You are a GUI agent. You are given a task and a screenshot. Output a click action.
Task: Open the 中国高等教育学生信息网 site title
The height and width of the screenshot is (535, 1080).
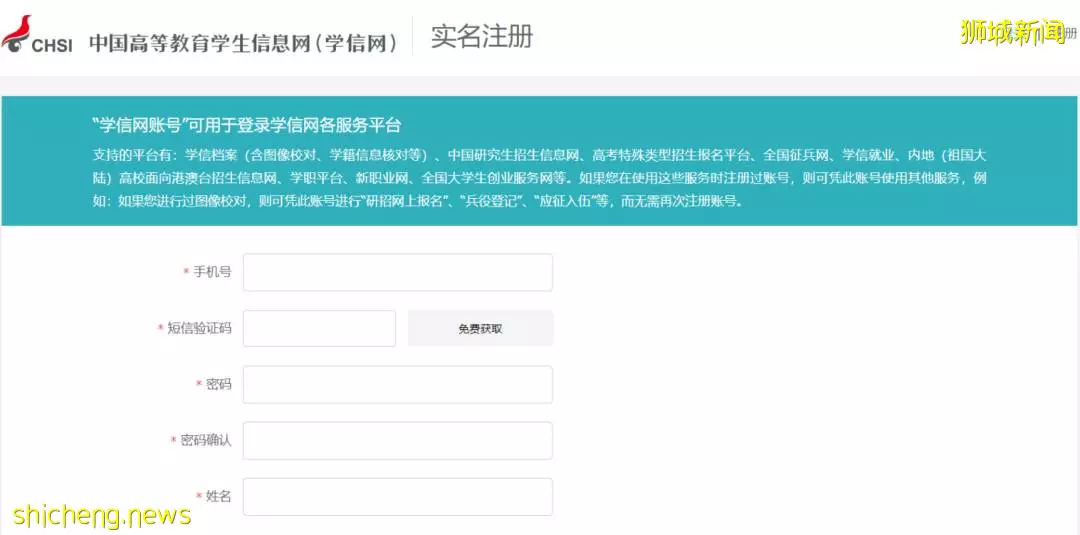(x=244, y=43)
